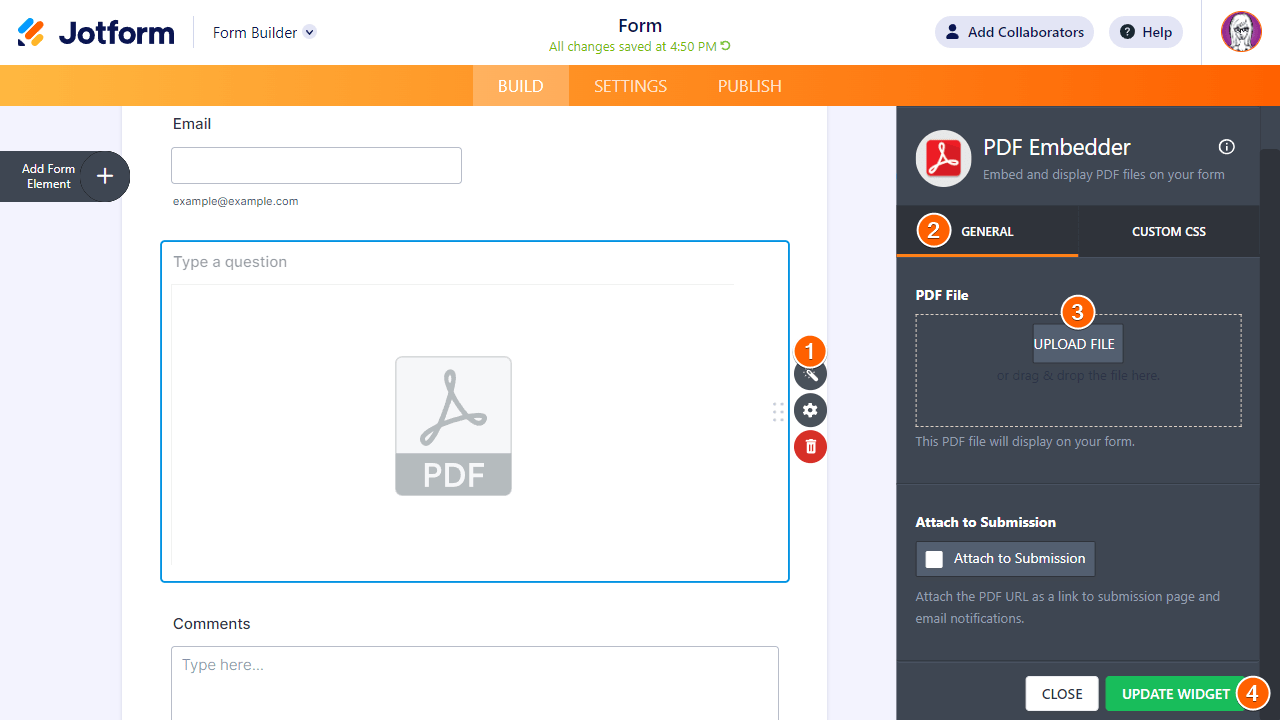1280x720 pixels.
Task: Enable the Attach to Submission checkbox
Action: pos(934,559)
